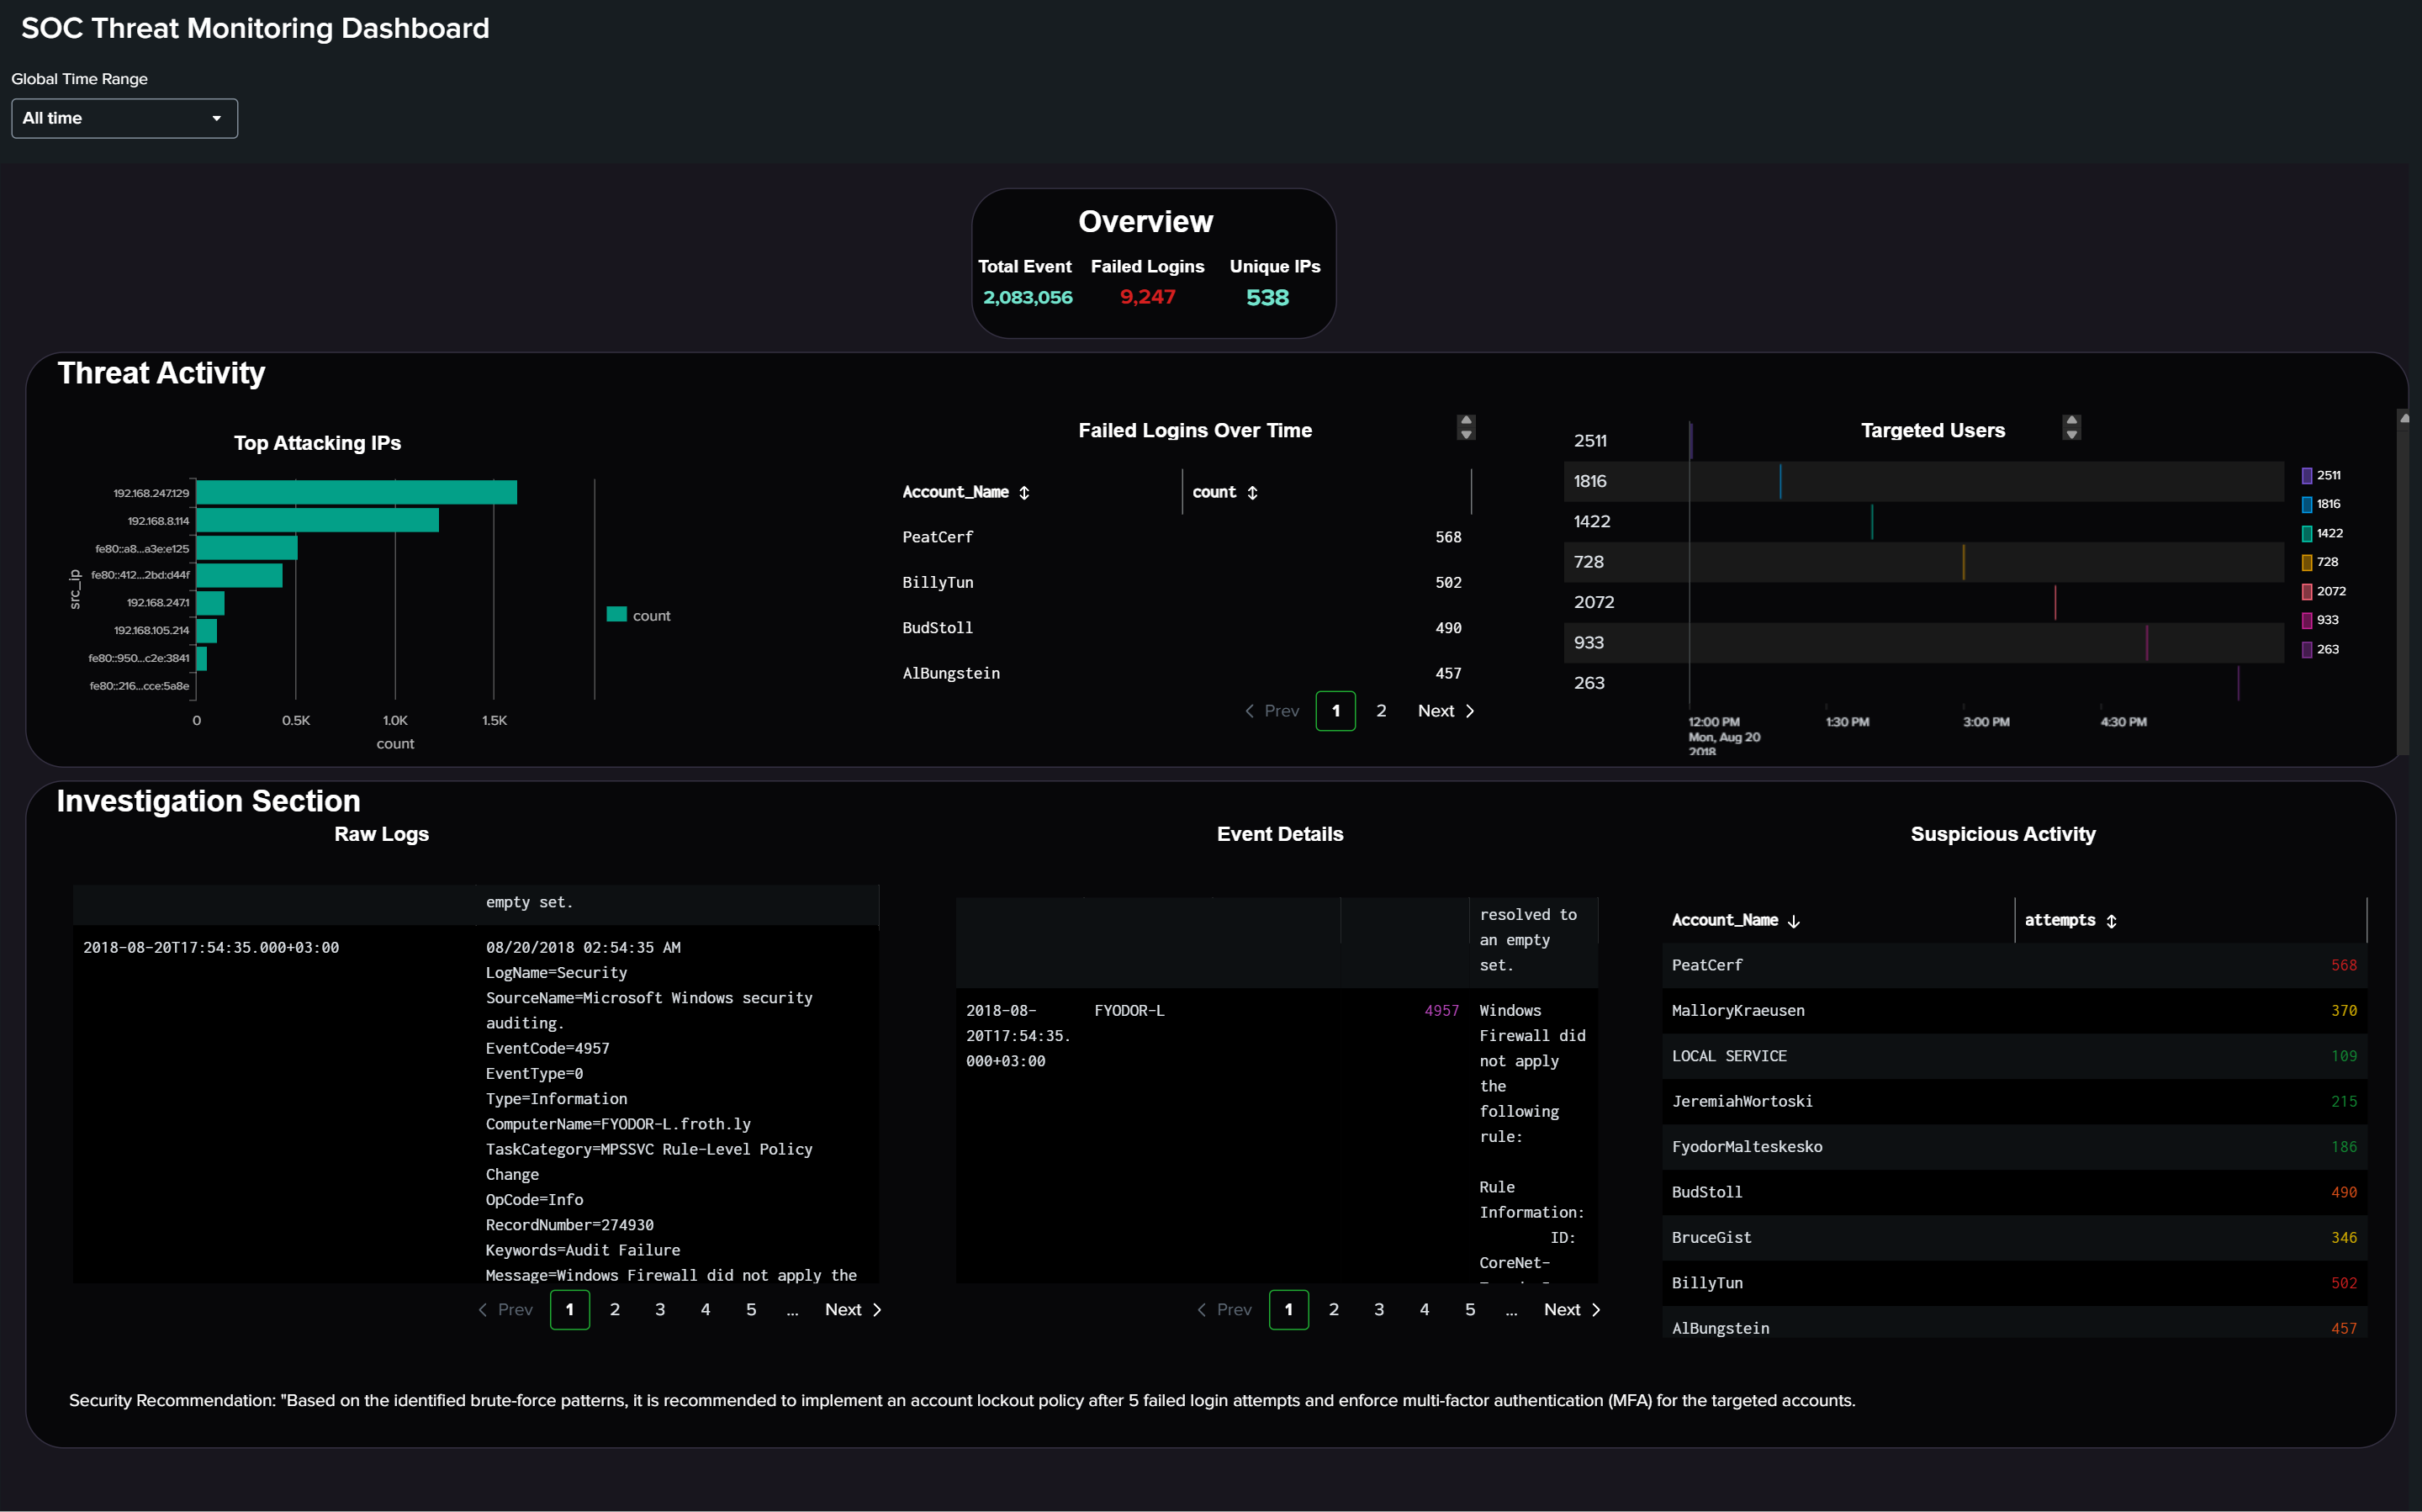Toggle the 263 legend entry in Targeted Users

[x=2319, y=649]
